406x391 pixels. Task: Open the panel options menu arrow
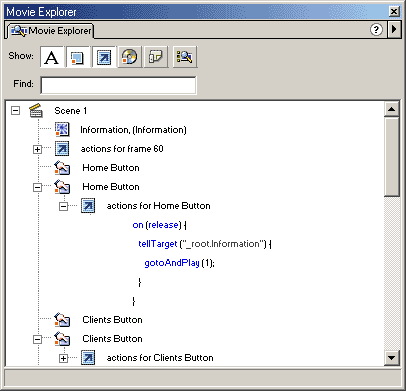pos(394,29)
